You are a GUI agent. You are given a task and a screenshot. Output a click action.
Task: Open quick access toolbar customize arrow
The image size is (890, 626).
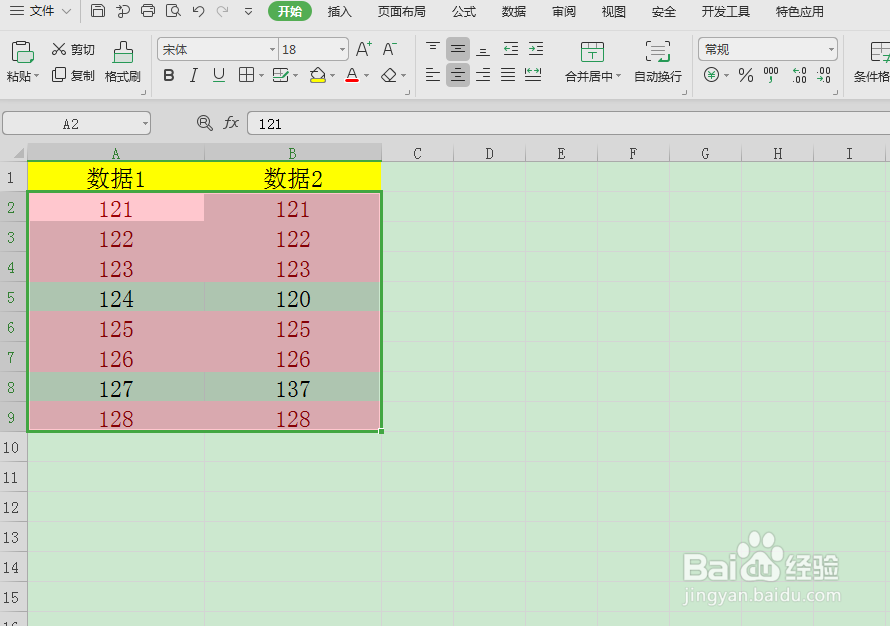point(248,11)
